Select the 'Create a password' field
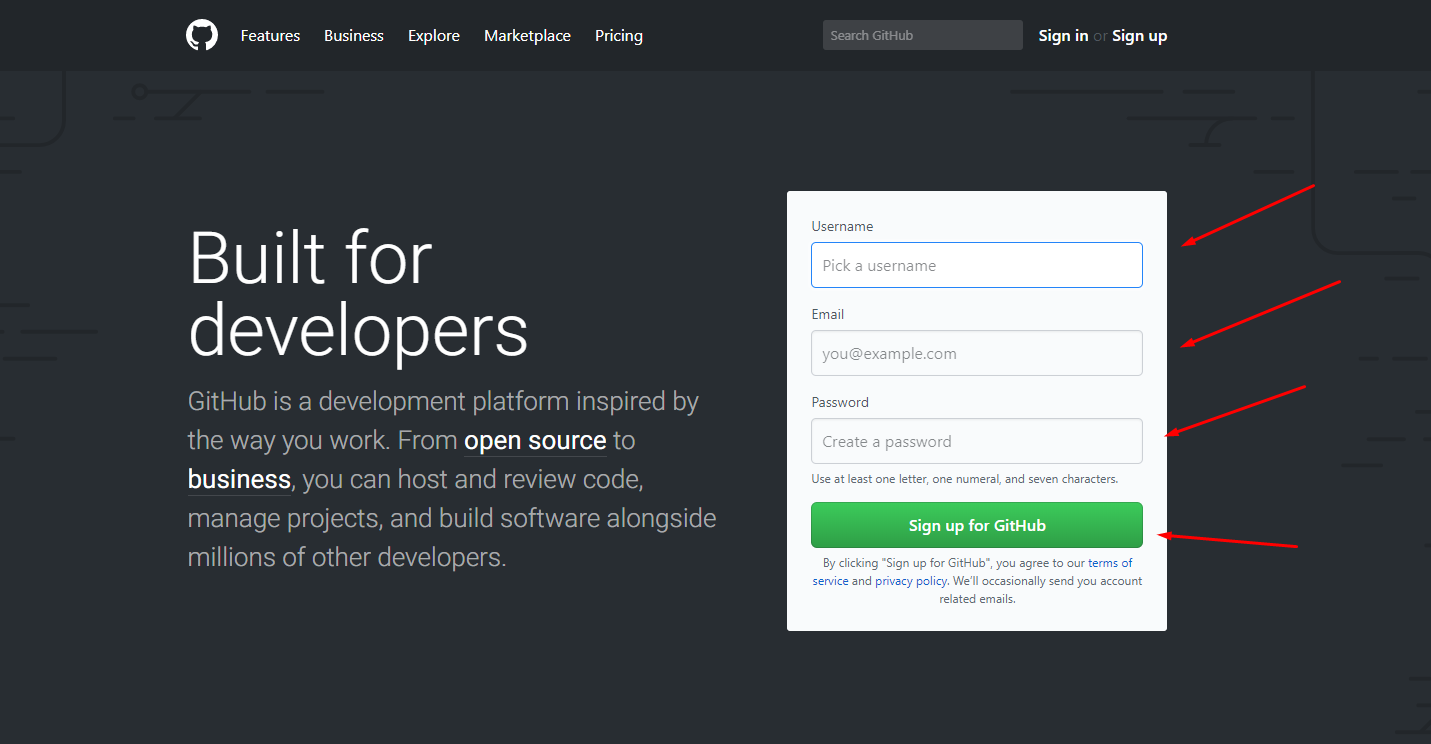The height and width of the screenshot is (744, 1431). pos(976,441)
